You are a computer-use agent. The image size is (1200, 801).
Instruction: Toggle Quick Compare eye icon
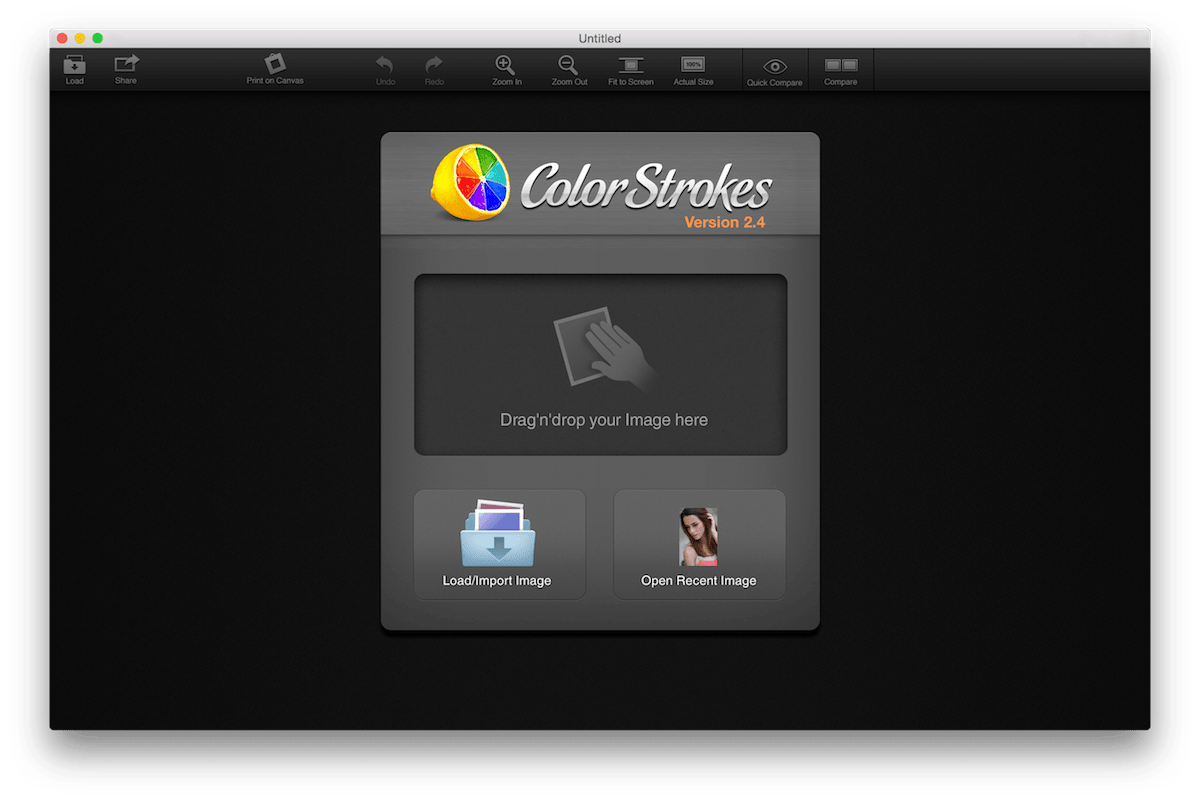[x=775, y=66]
